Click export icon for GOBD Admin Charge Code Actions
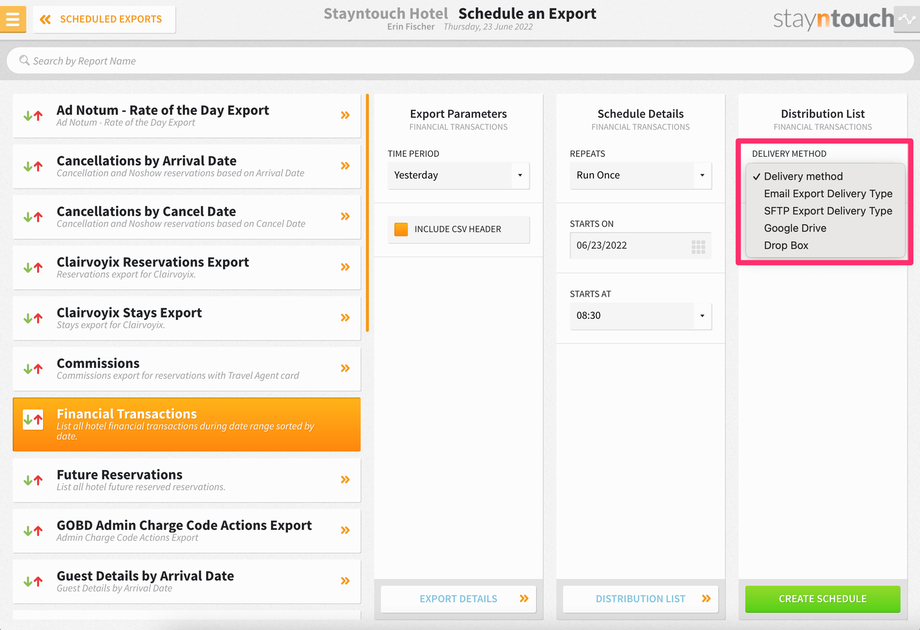The image size is (920, 630). point(33,530)
